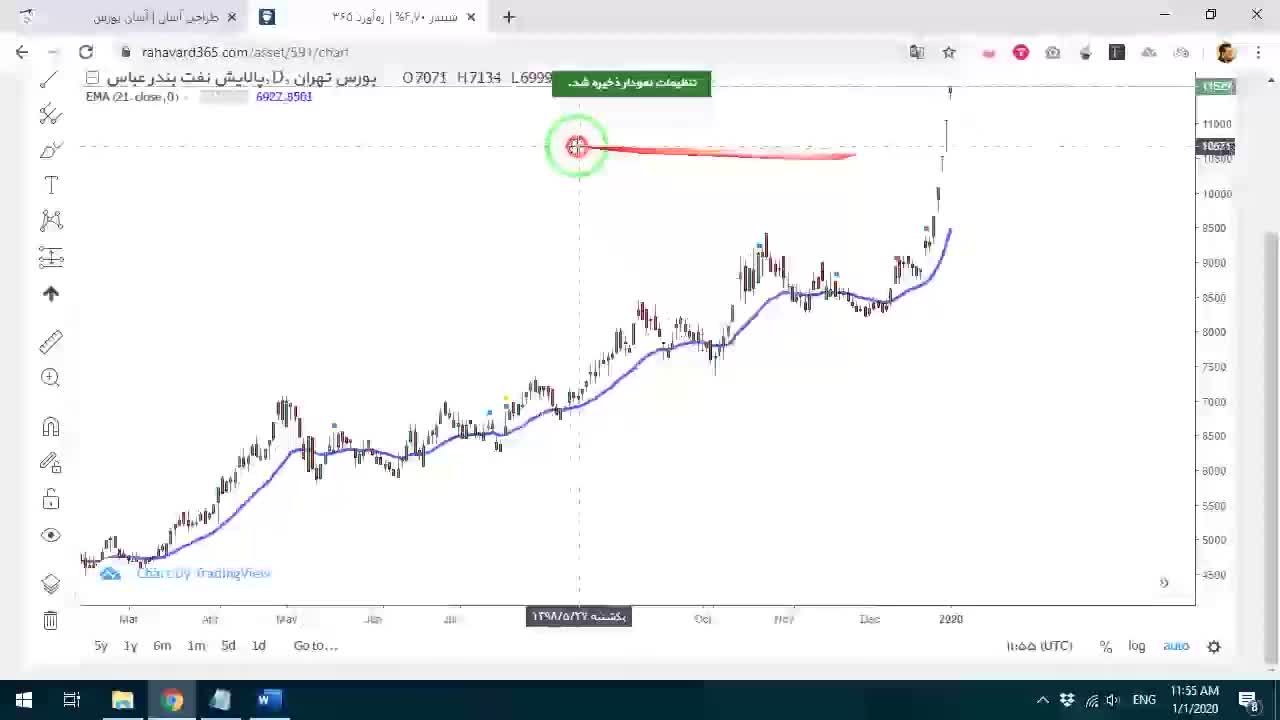Activate the zoom-in magnifier tool
Viewport: 1280px width, 720px height.
tap(50, 377)
